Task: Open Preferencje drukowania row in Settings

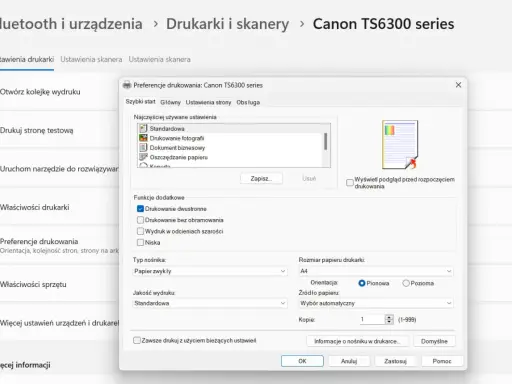Action: tap(59, 246)
